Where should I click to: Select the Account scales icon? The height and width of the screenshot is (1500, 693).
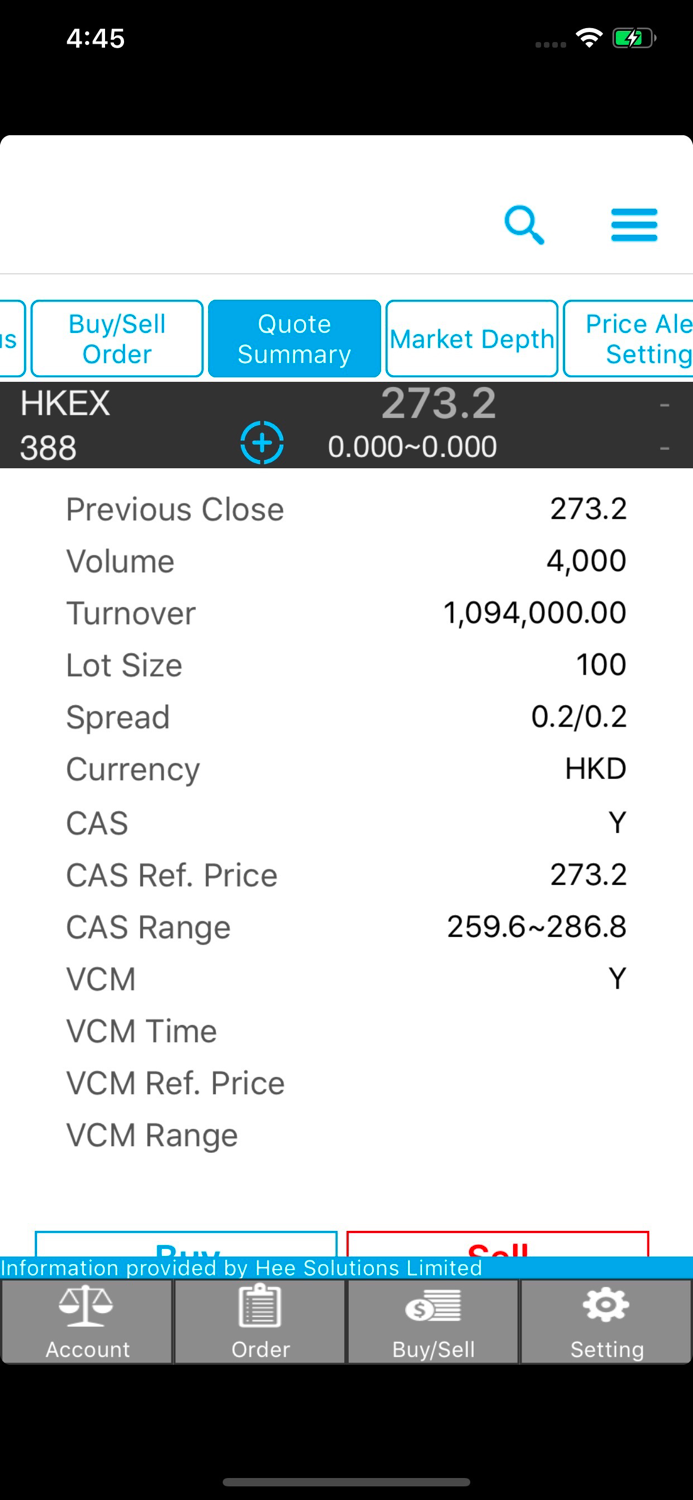click(x=86, y=1320)
